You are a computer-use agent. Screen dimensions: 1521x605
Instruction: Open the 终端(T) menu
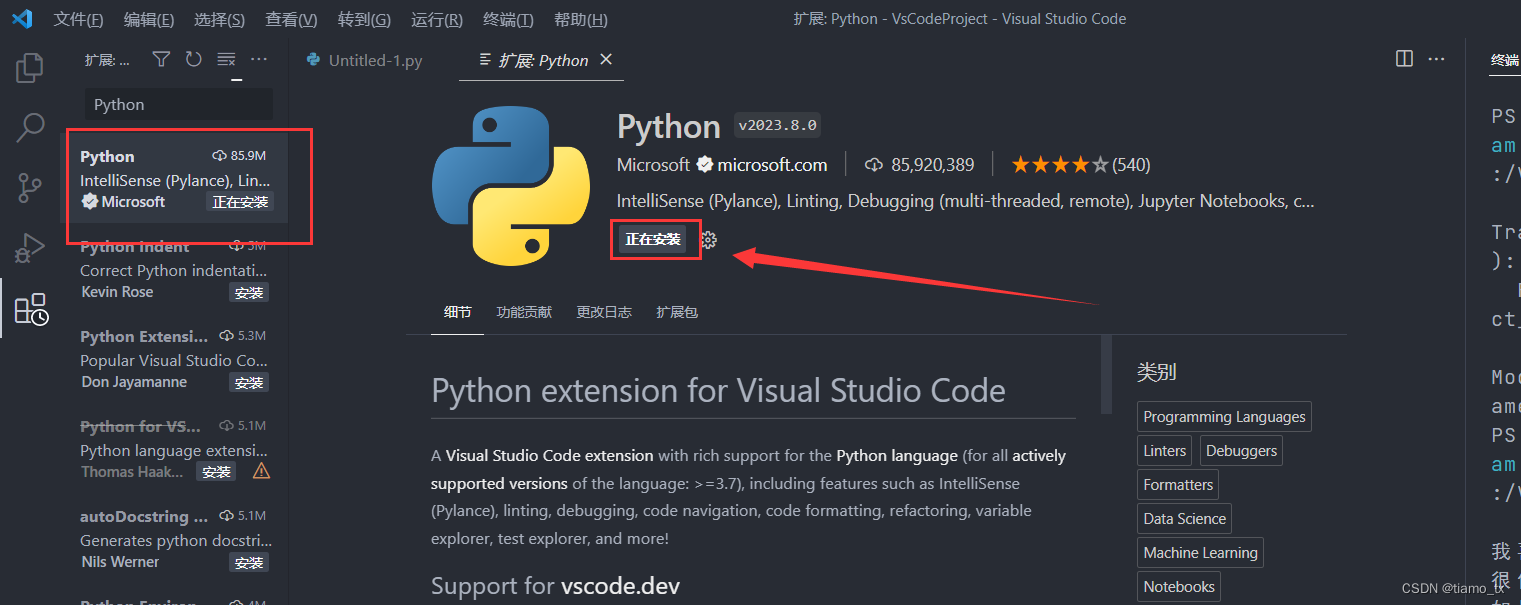tap(508, 19)
